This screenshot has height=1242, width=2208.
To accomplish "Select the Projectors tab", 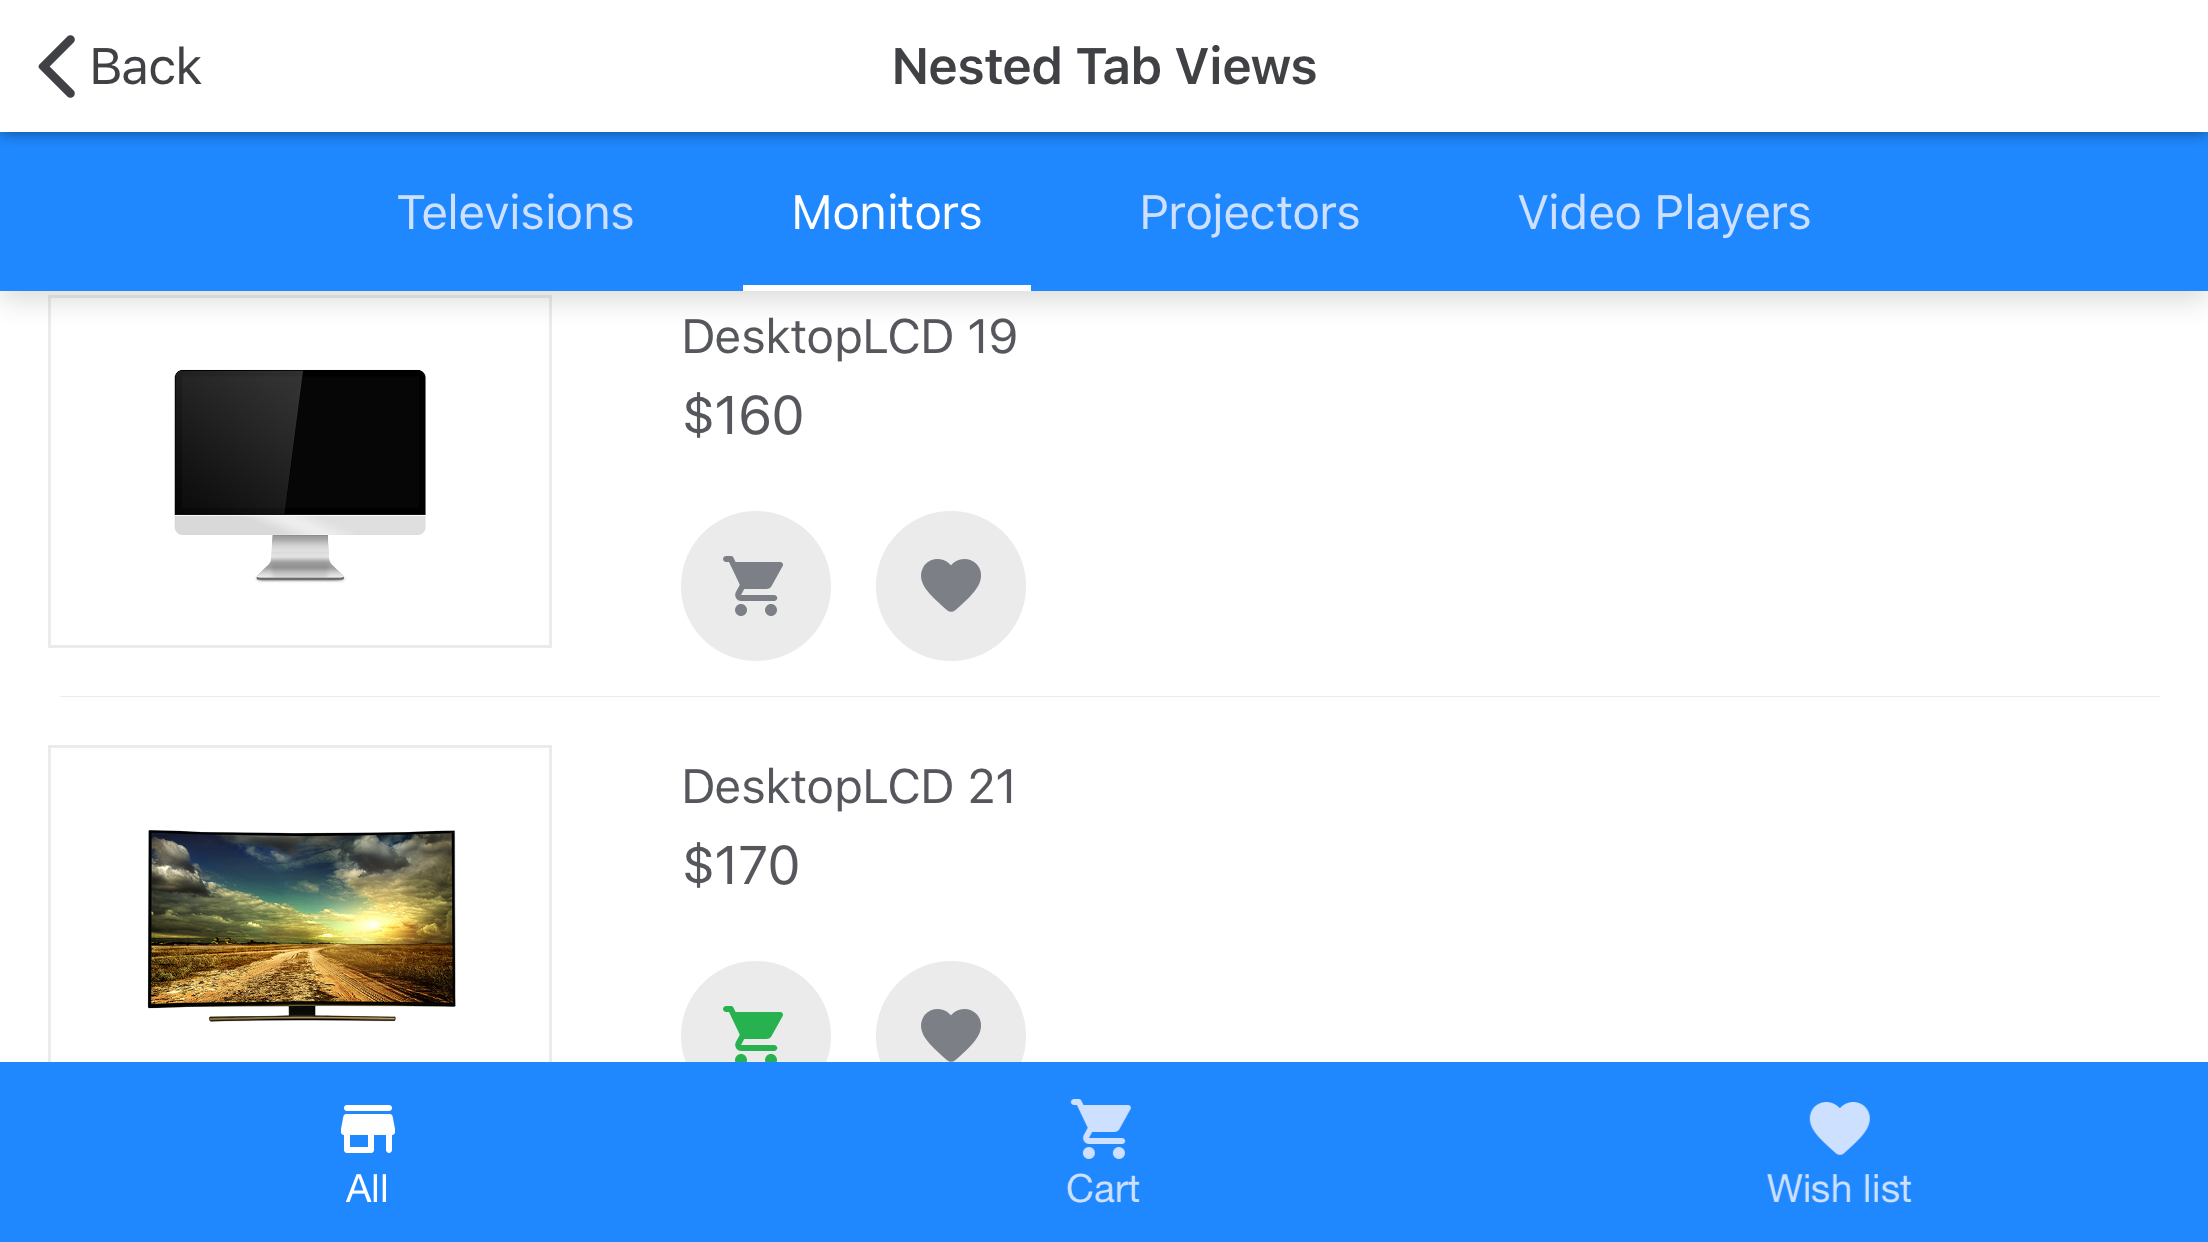I will (1248, 211).
